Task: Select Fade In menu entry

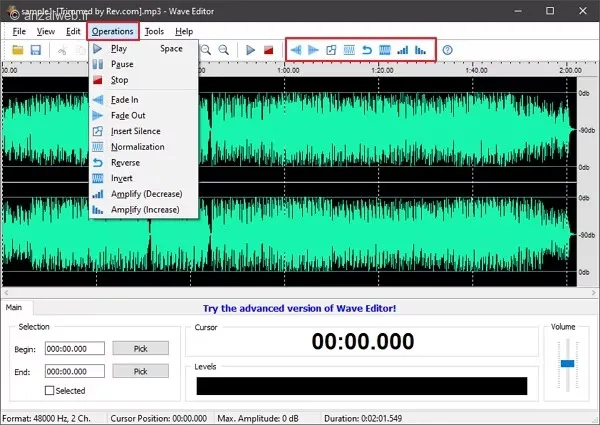Action: (143, 100)
